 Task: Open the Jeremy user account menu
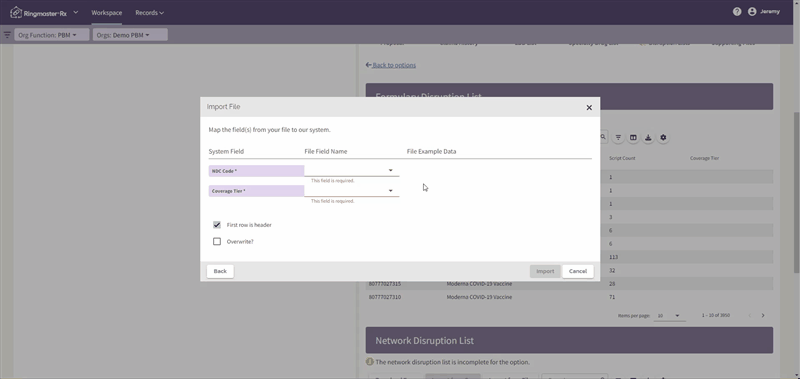764,12
